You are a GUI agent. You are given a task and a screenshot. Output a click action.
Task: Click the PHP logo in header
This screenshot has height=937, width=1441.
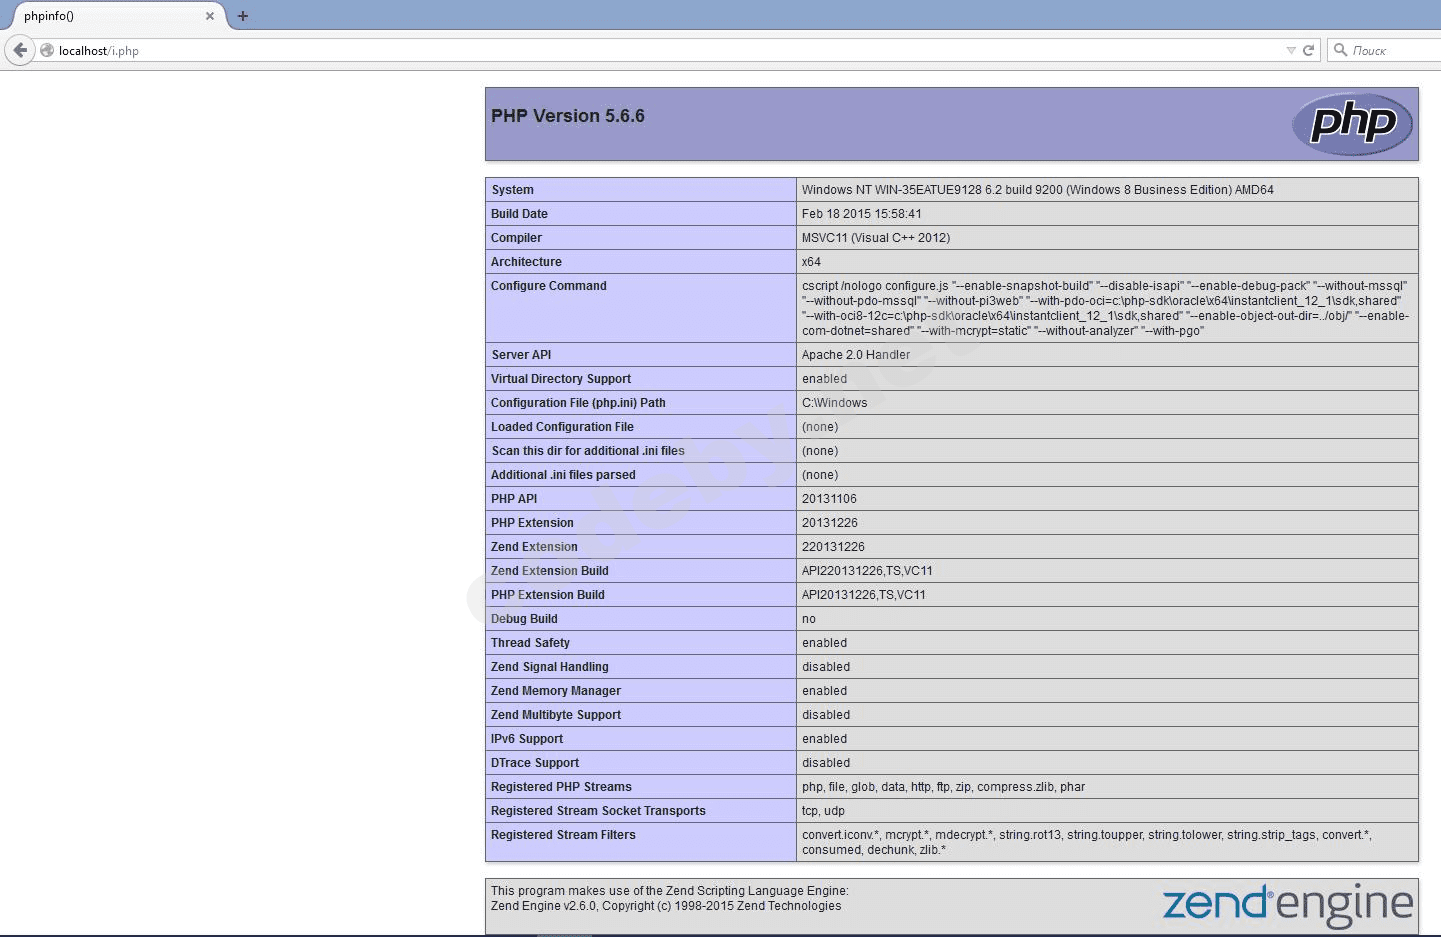click(1352, 124)
